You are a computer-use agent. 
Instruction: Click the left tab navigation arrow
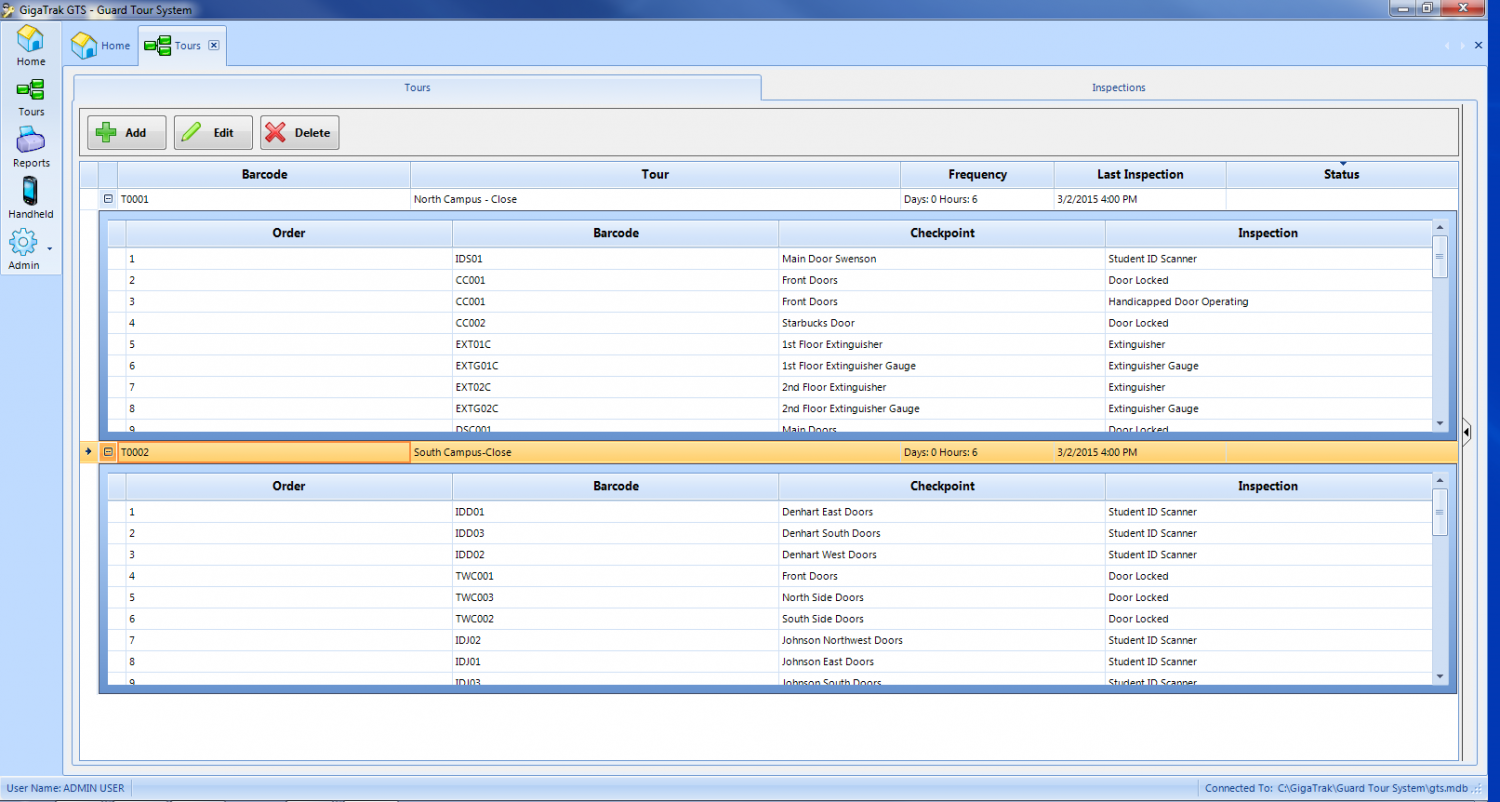tap(1447, 45)
